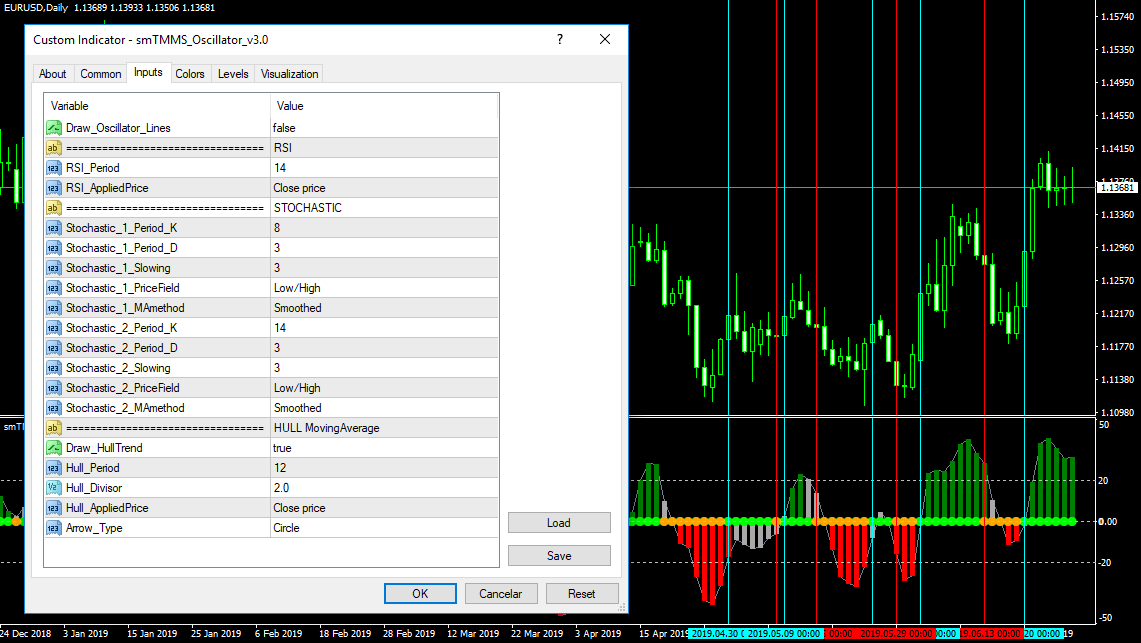The height and width of the screenshot is (643, 1141).
Task: Click the STOCHASTIC separator string icon
Action: tap(54, 208)
